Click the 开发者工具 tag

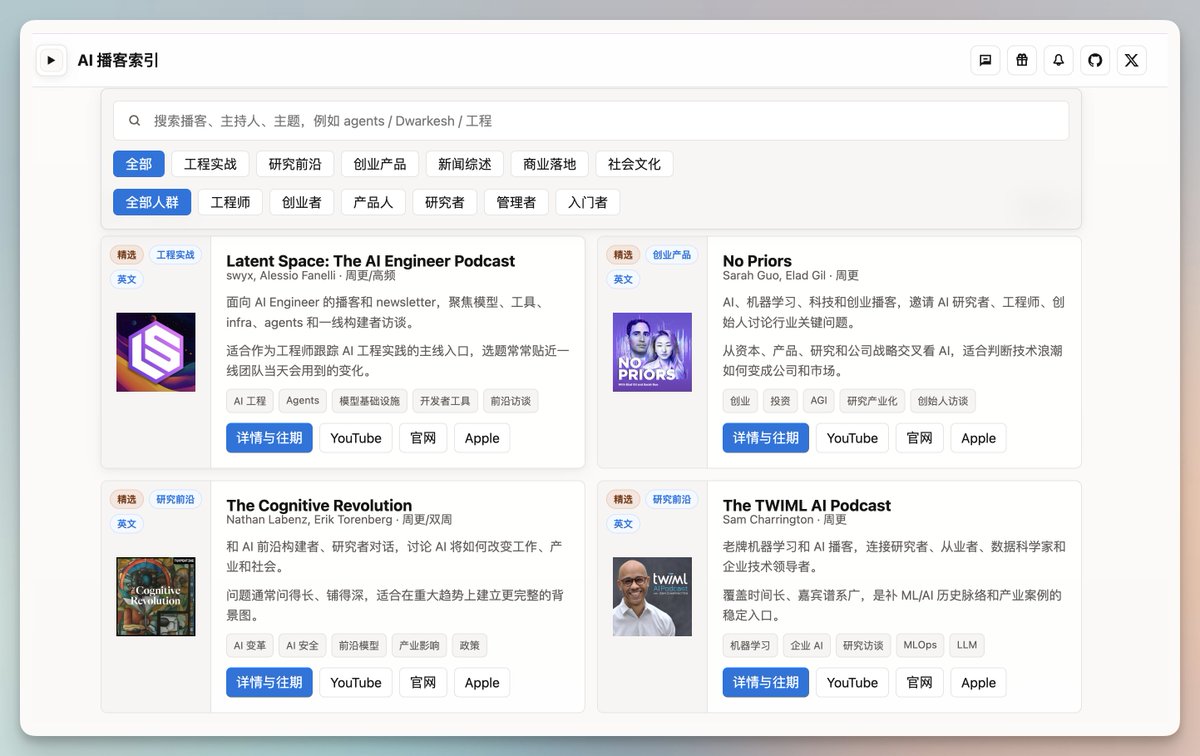click(445, 401)
